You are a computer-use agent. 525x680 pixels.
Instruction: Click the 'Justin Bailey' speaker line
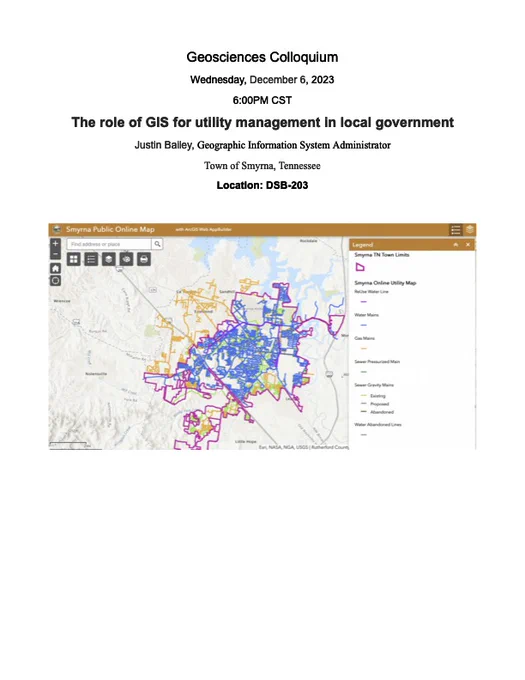pyautogui.click(x=262, y=145)
